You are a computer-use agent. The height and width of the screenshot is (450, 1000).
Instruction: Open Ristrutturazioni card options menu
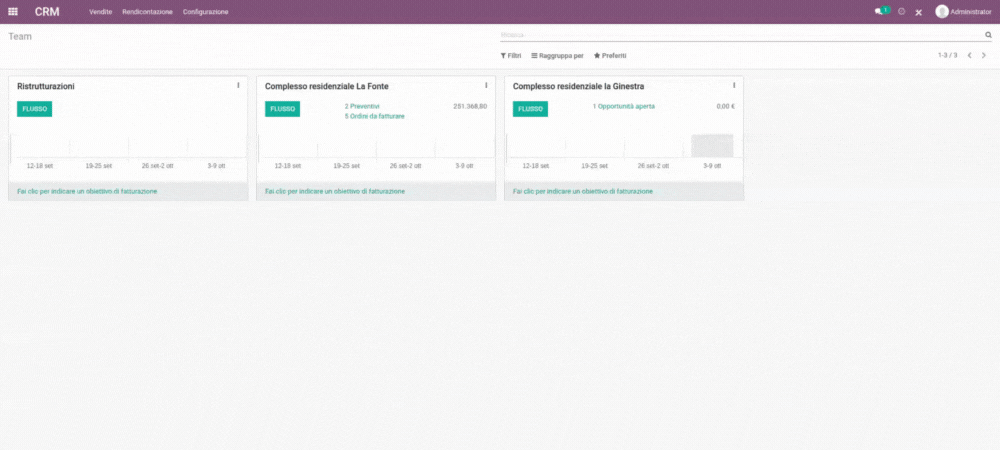coord(238,86)
